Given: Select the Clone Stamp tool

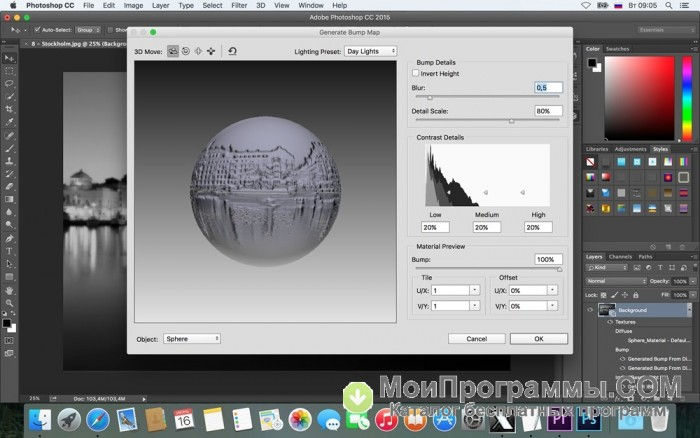Looking at the screenshot, I should pos(9,161).
